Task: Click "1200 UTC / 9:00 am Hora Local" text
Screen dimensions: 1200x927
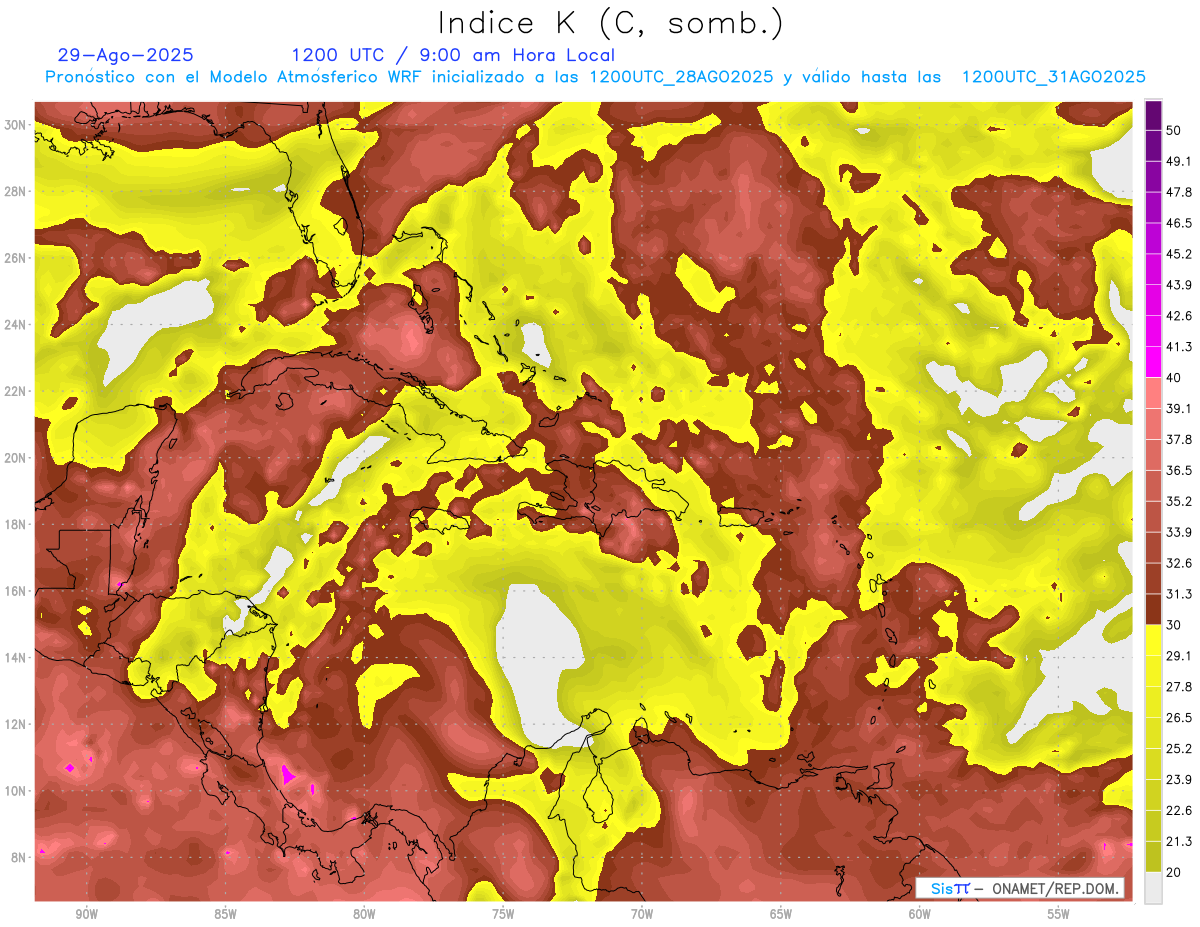Action: (453, 55)
